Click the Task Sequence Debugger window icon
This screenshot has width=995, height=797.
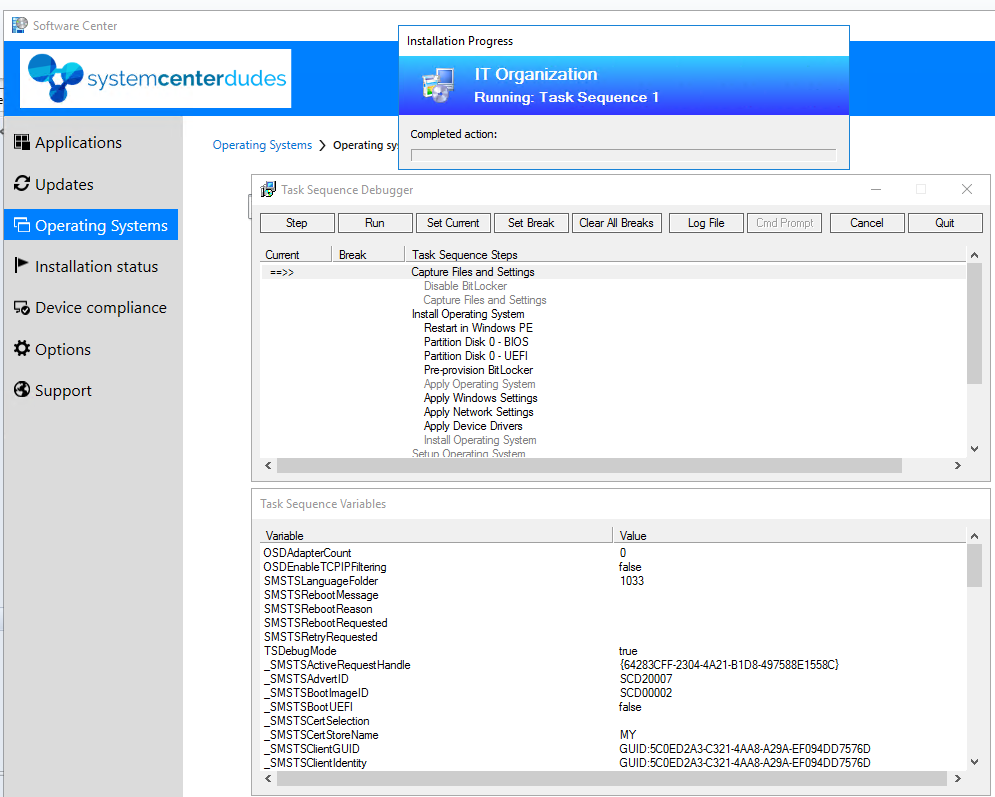click(268, 189)
